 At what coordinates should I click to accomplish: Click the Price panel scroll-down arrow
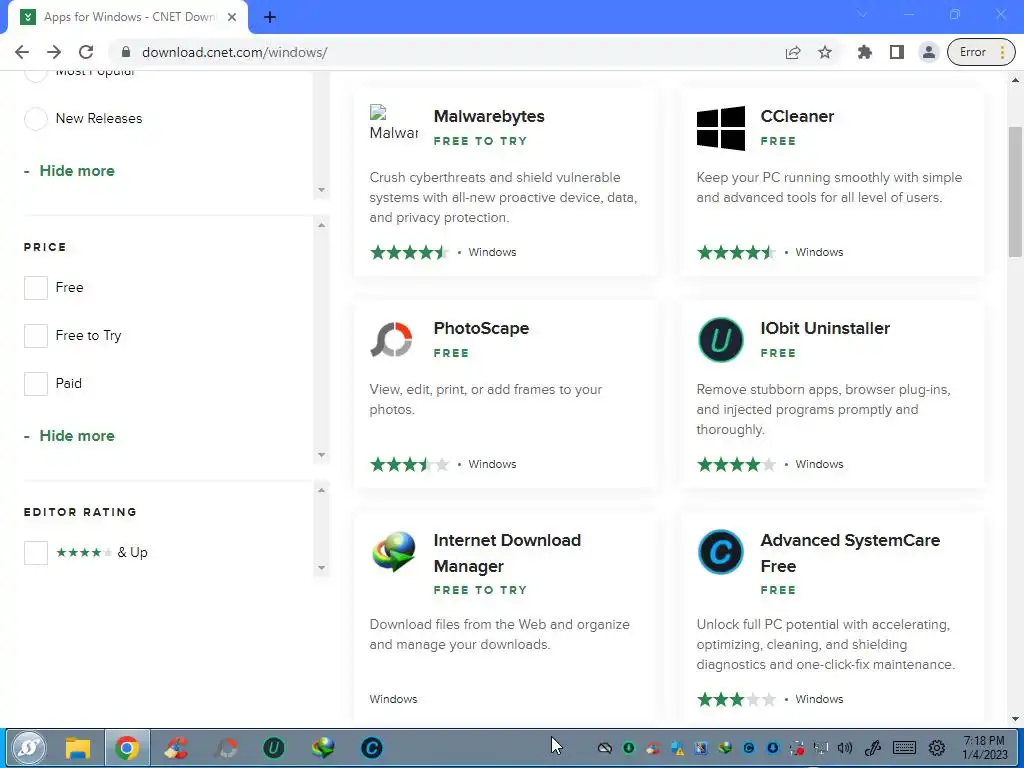click(321, 455)
